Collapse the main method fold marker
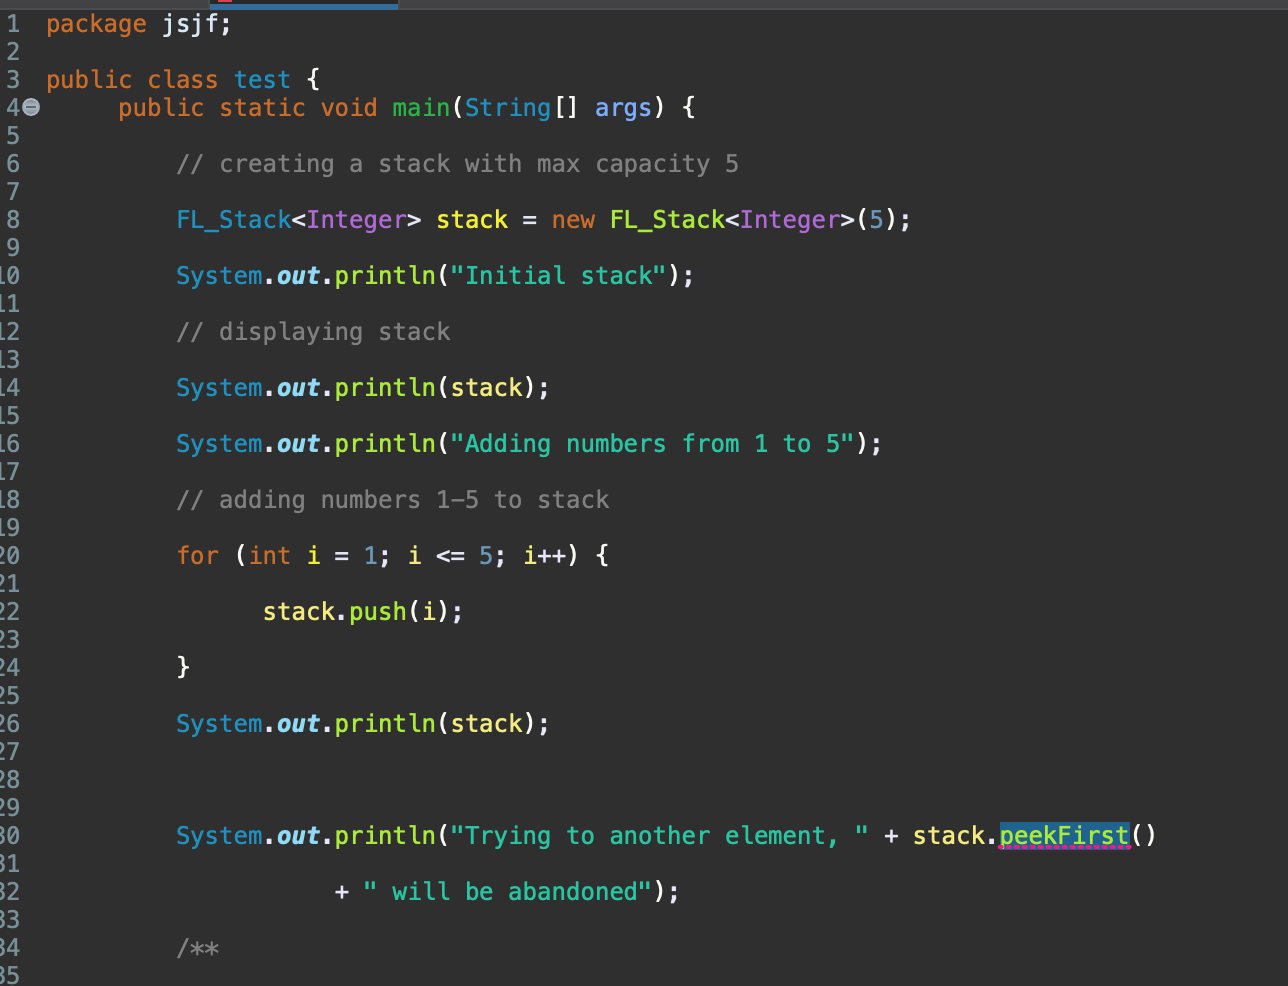The height and width of the screenshot is (986, 1288). (x=30, y=107)
